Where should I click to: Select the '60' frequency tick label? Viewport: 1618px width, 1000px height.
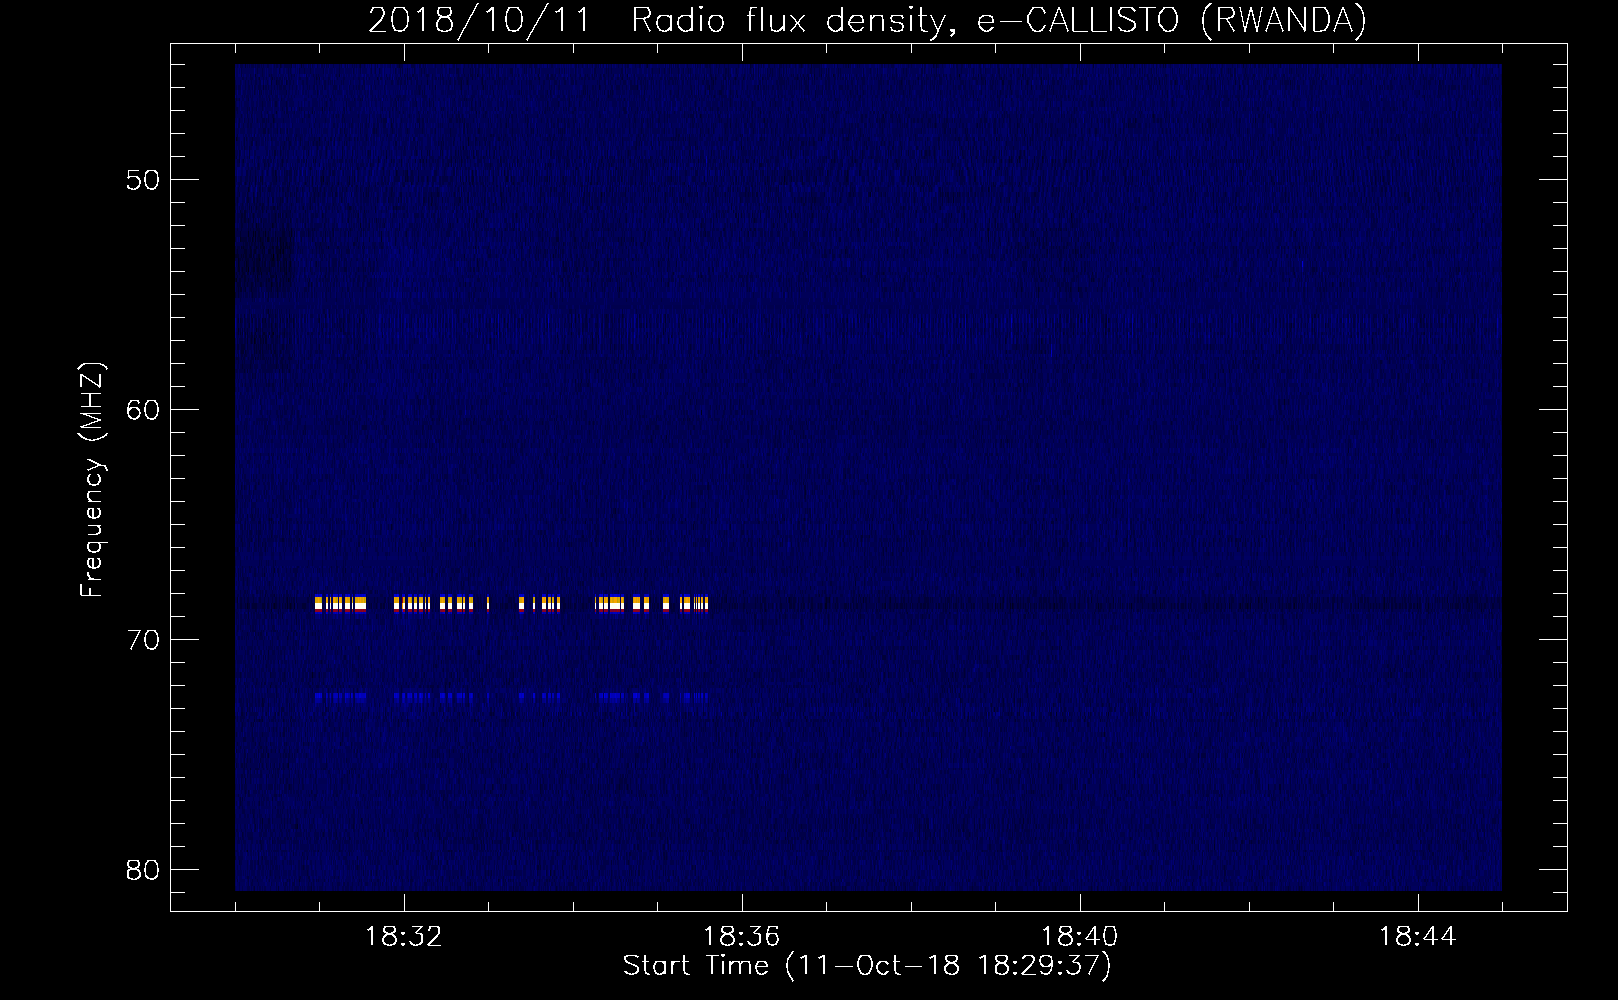pos(143,410)
